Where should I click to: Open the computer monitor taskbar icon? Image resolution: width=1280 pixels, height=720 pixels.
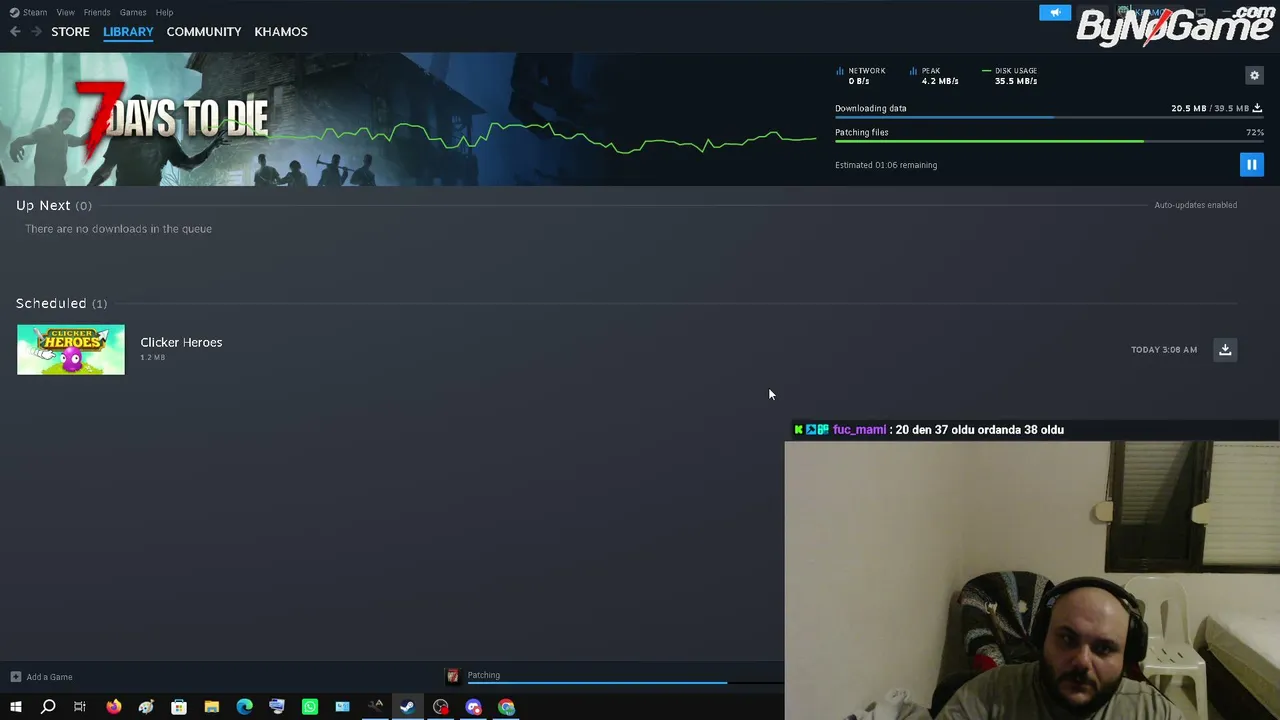tap(277, 707)
